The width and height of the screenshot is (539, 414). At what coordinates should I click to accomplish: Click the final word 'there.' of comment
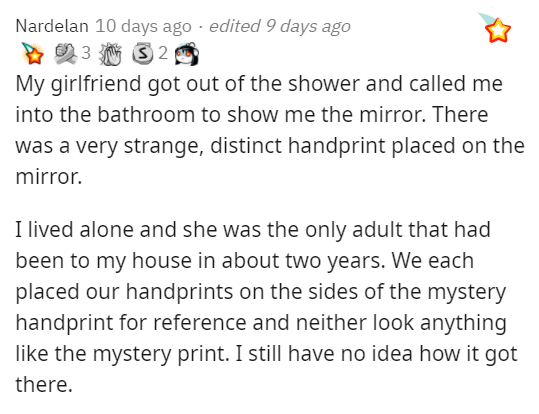tap(44, 384)
